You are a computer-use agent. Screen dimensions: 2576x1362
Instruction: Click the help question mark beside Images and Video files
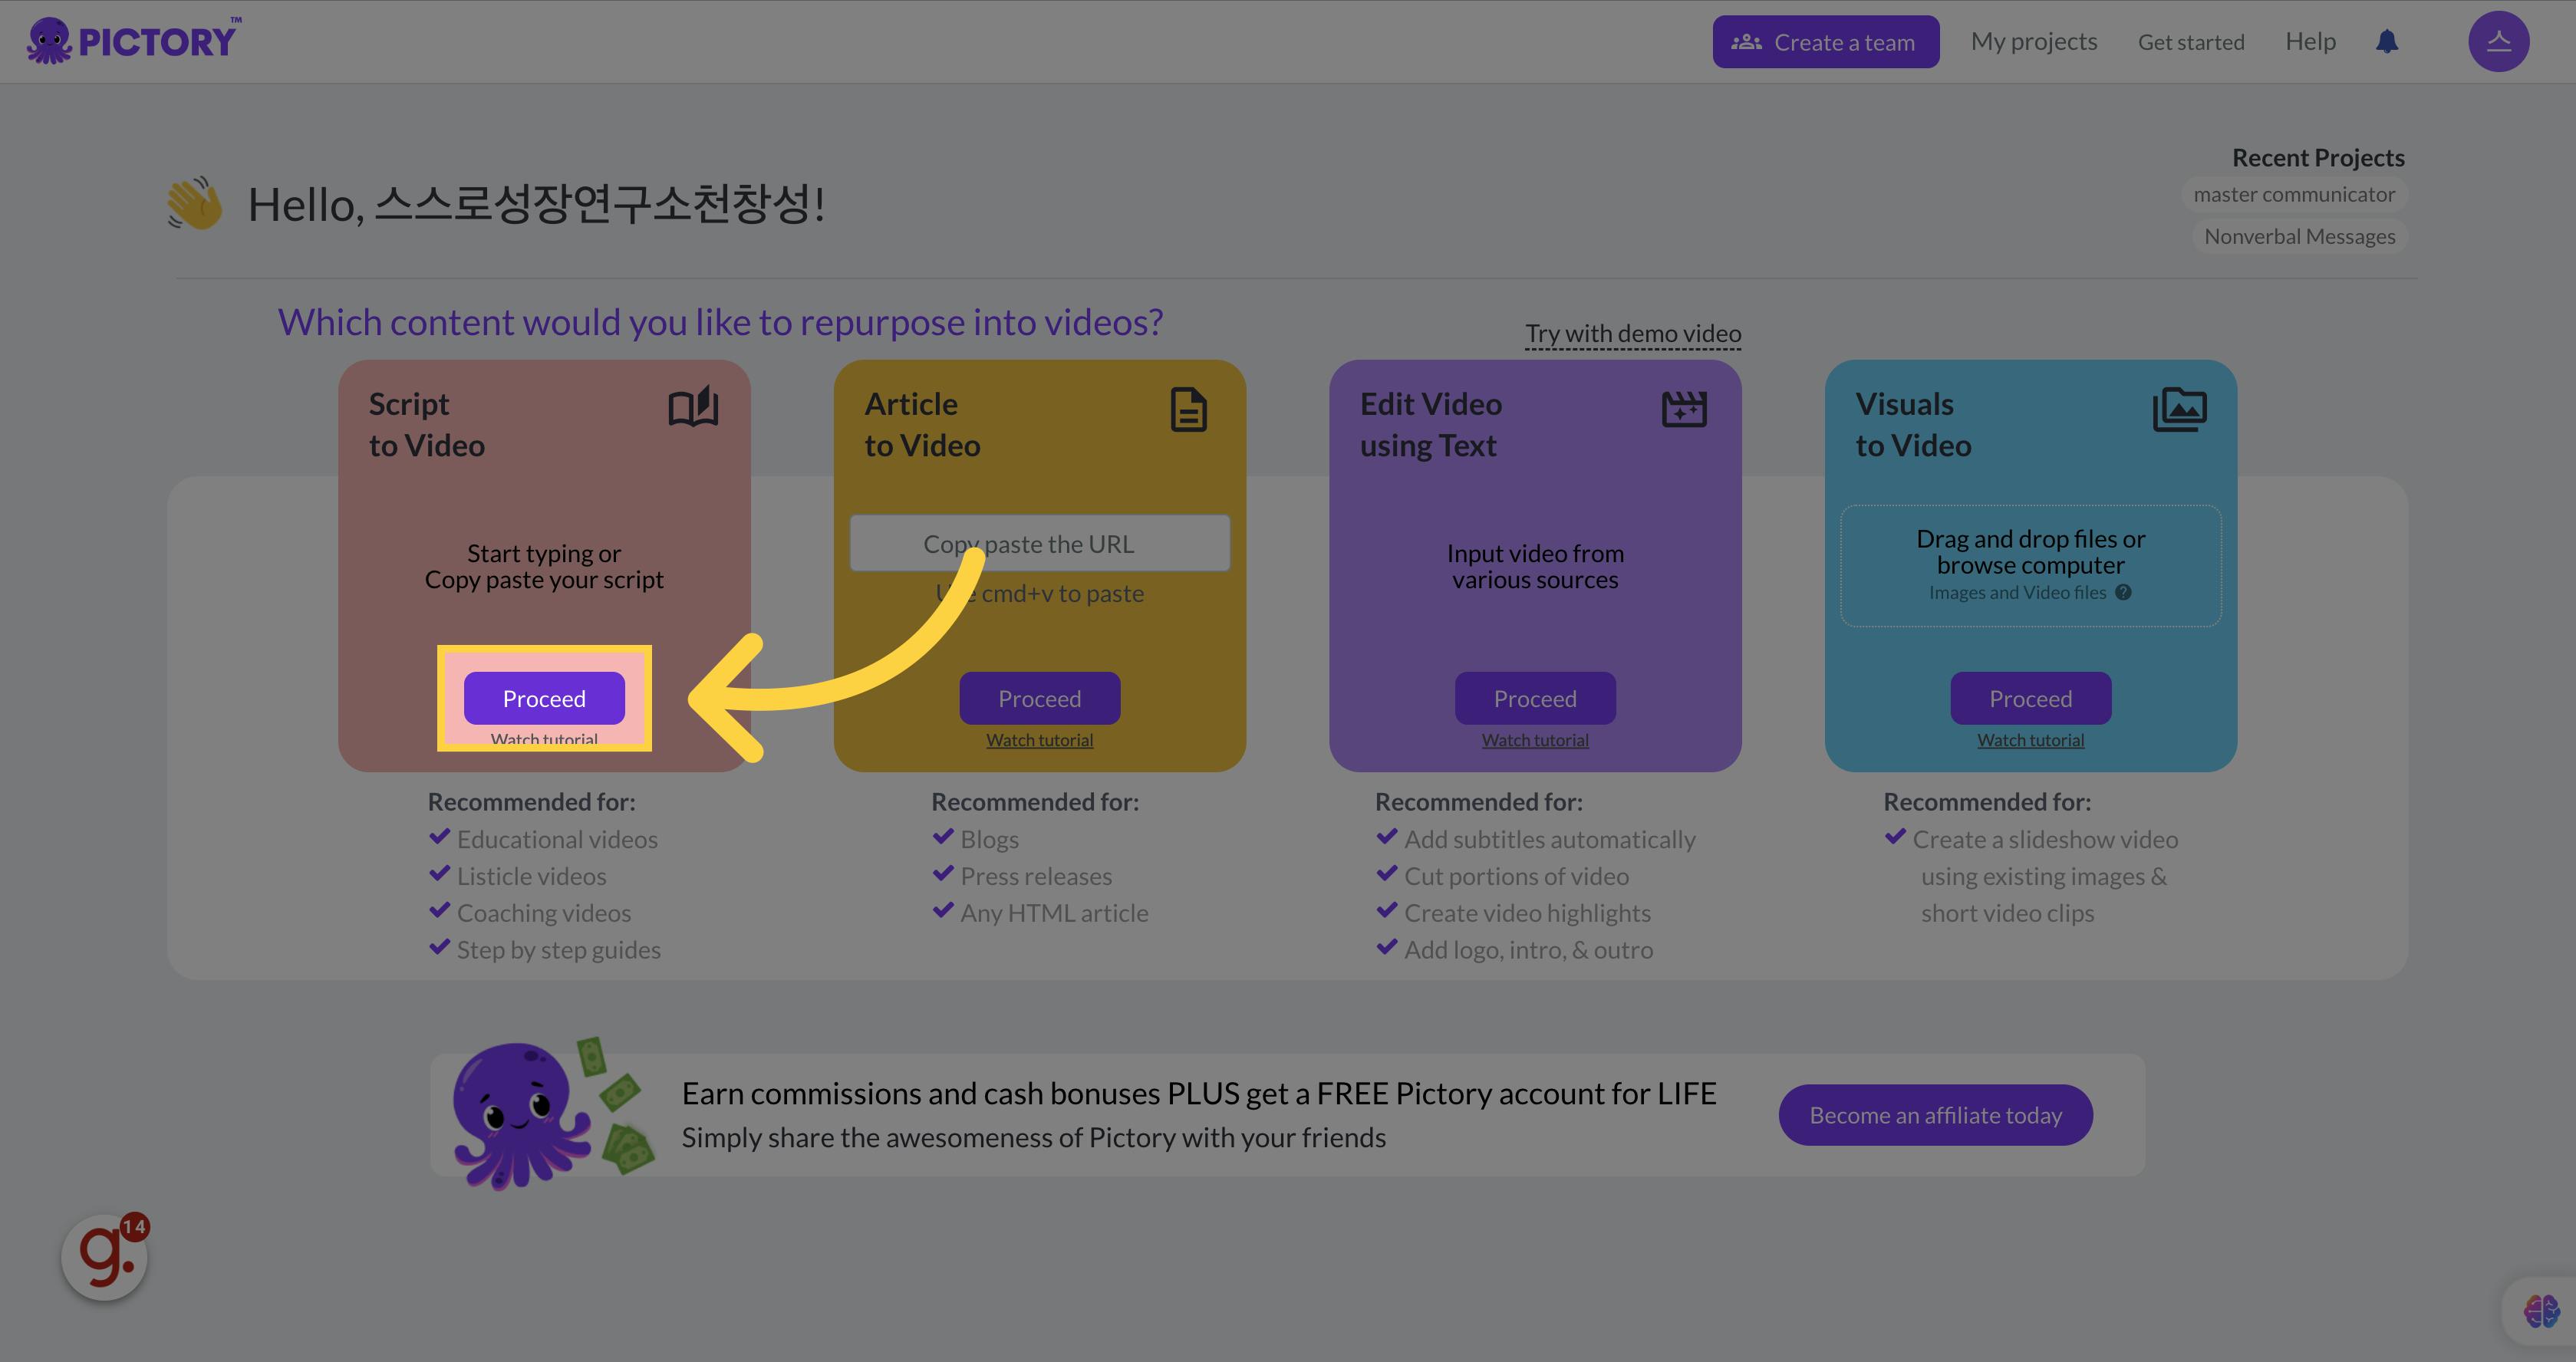2123,592
